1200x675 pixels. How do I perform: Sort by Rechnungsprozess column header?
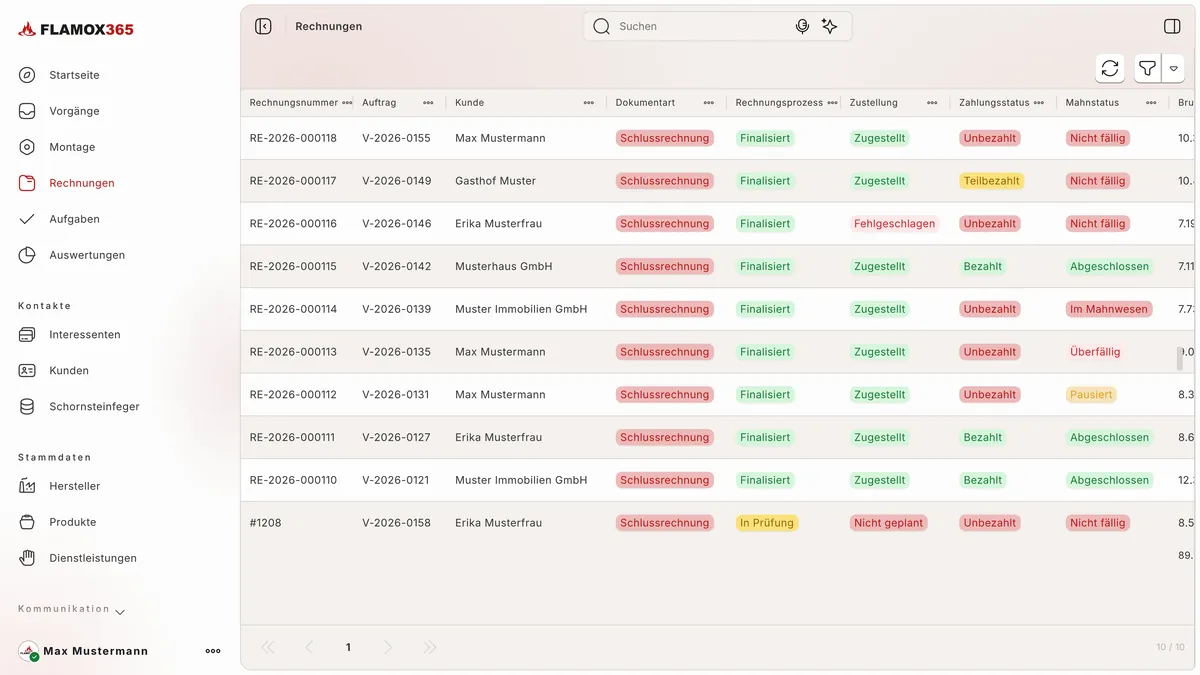tap(779, 103)
